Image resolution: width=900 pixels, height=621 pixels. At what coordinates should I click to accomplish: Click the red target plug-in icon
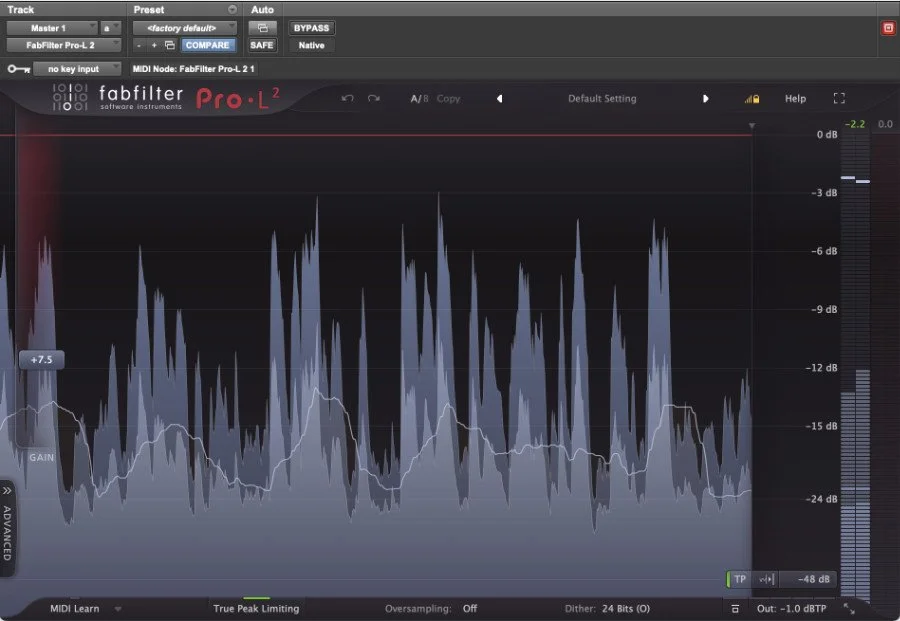coord(888,28)
